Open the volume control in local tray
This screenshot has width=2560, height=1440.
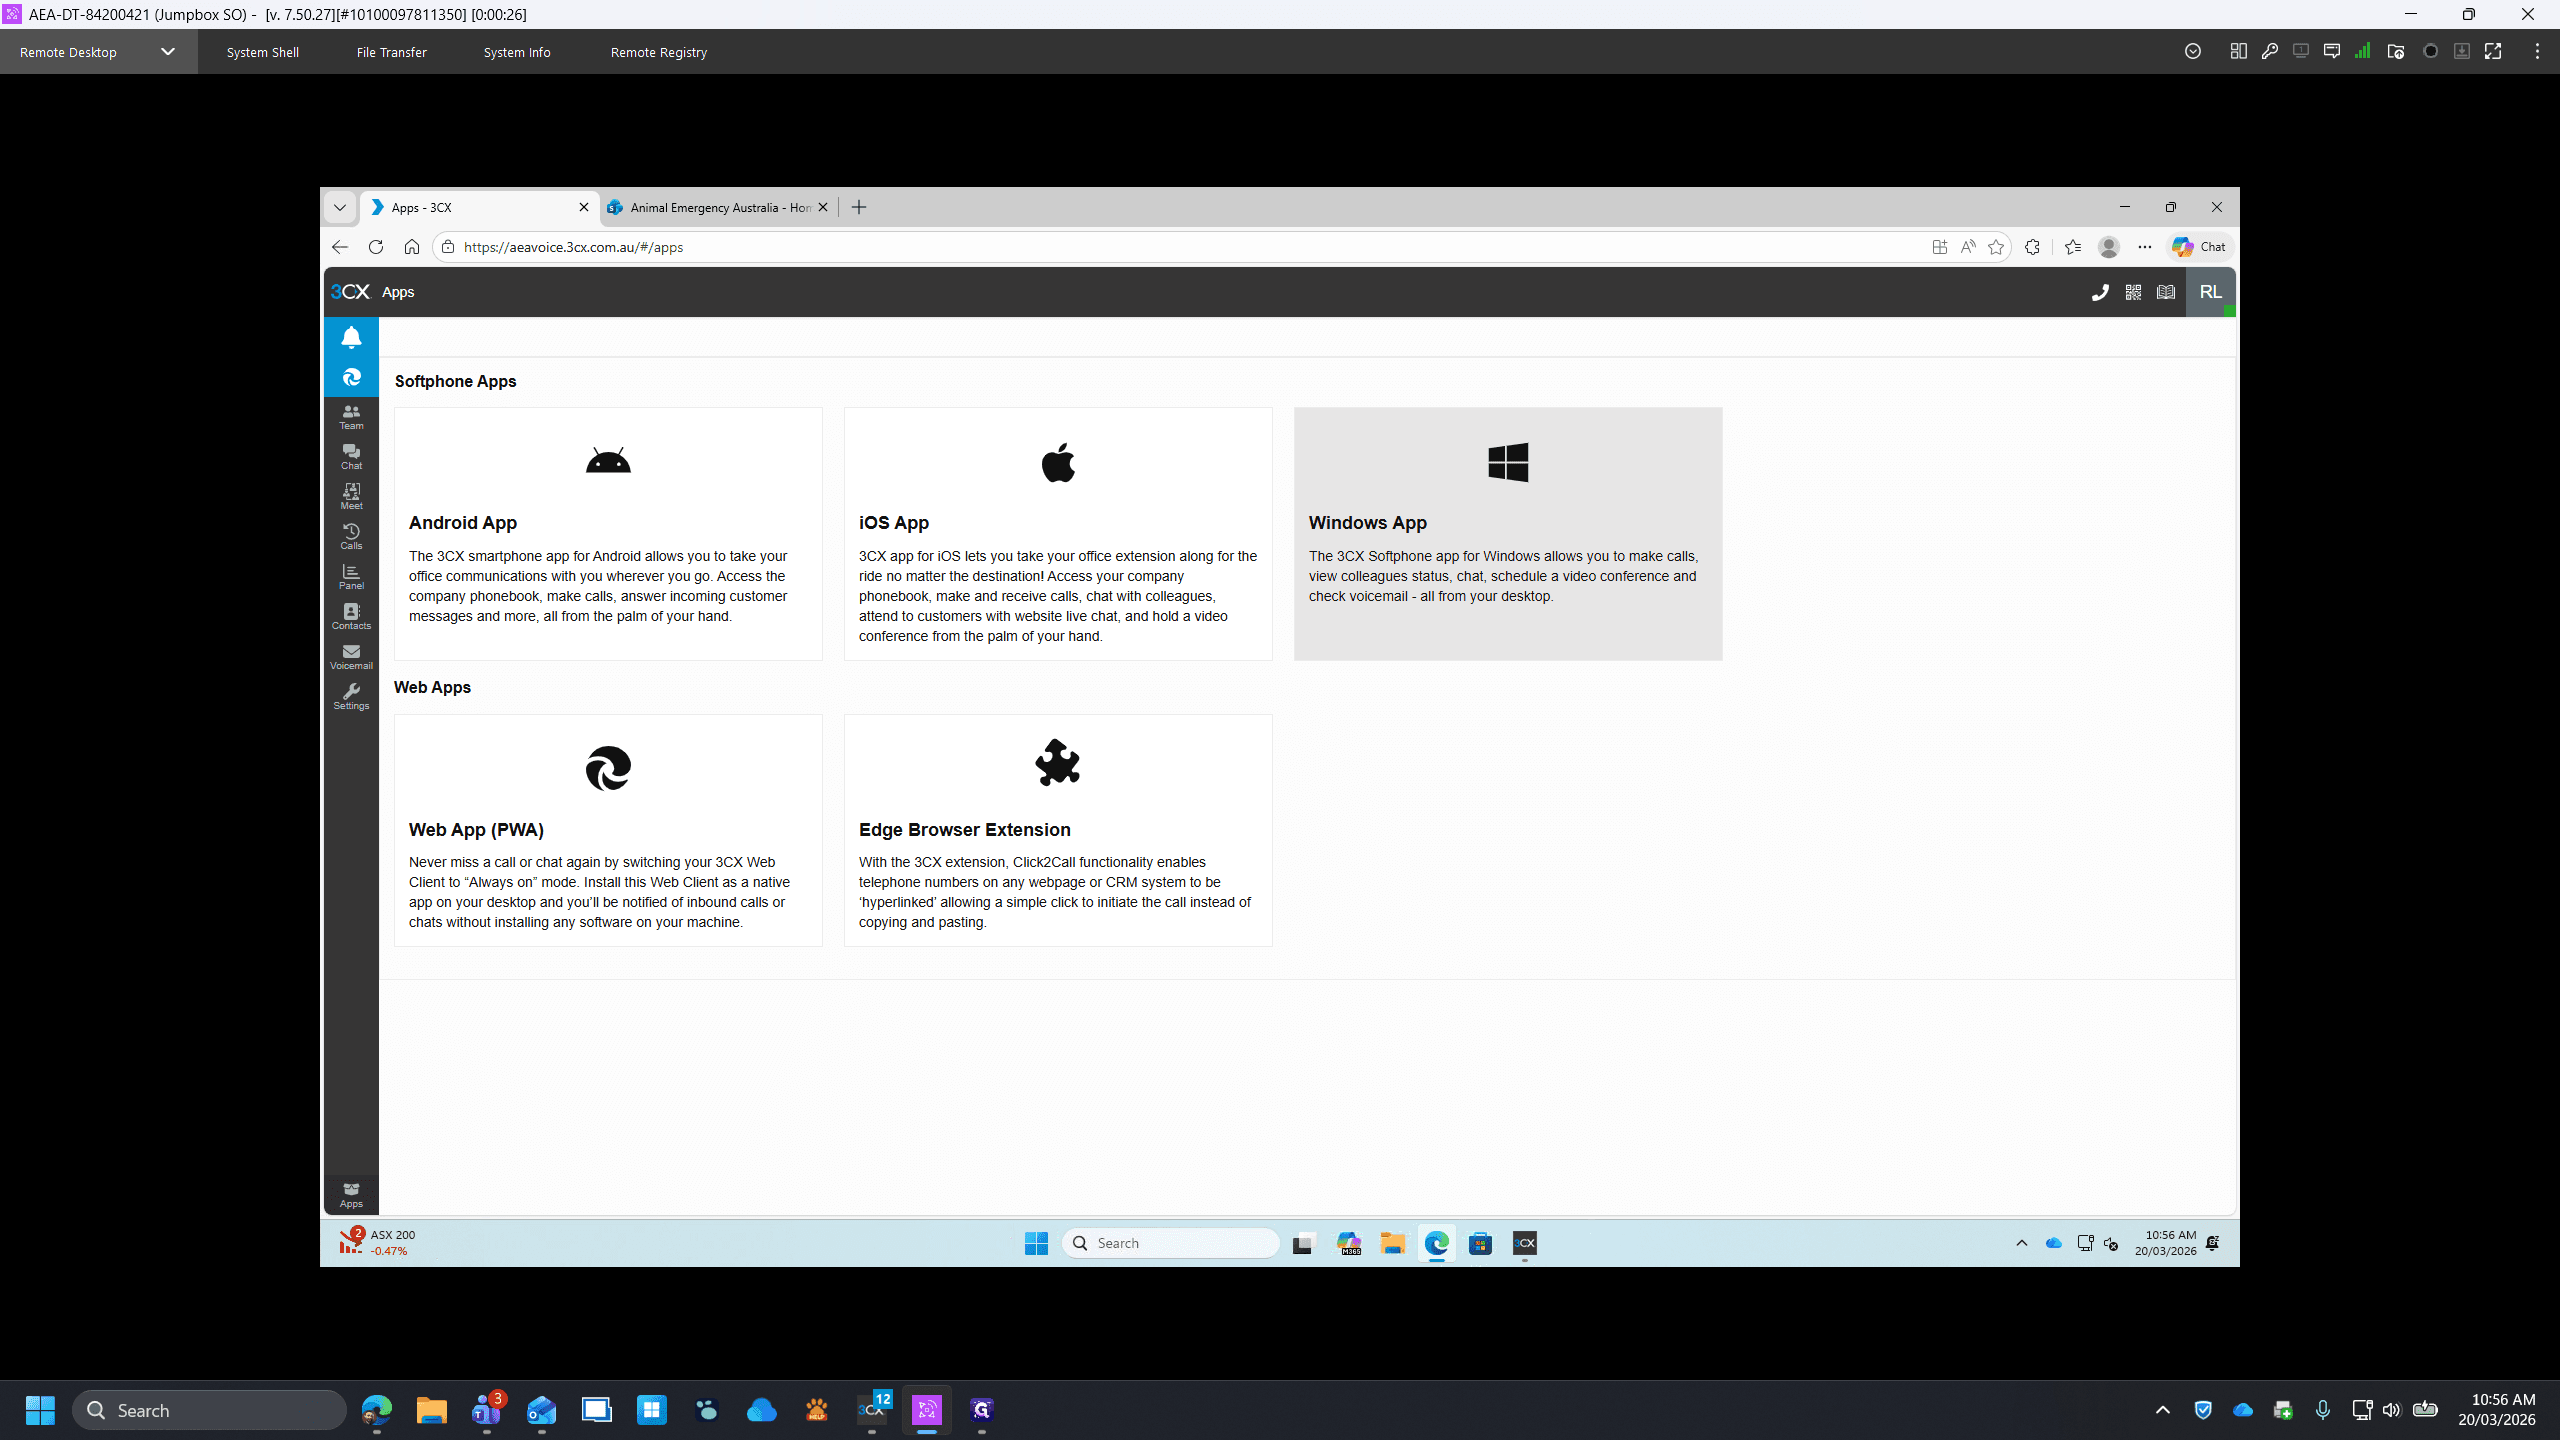[x=2391, y=1410]
